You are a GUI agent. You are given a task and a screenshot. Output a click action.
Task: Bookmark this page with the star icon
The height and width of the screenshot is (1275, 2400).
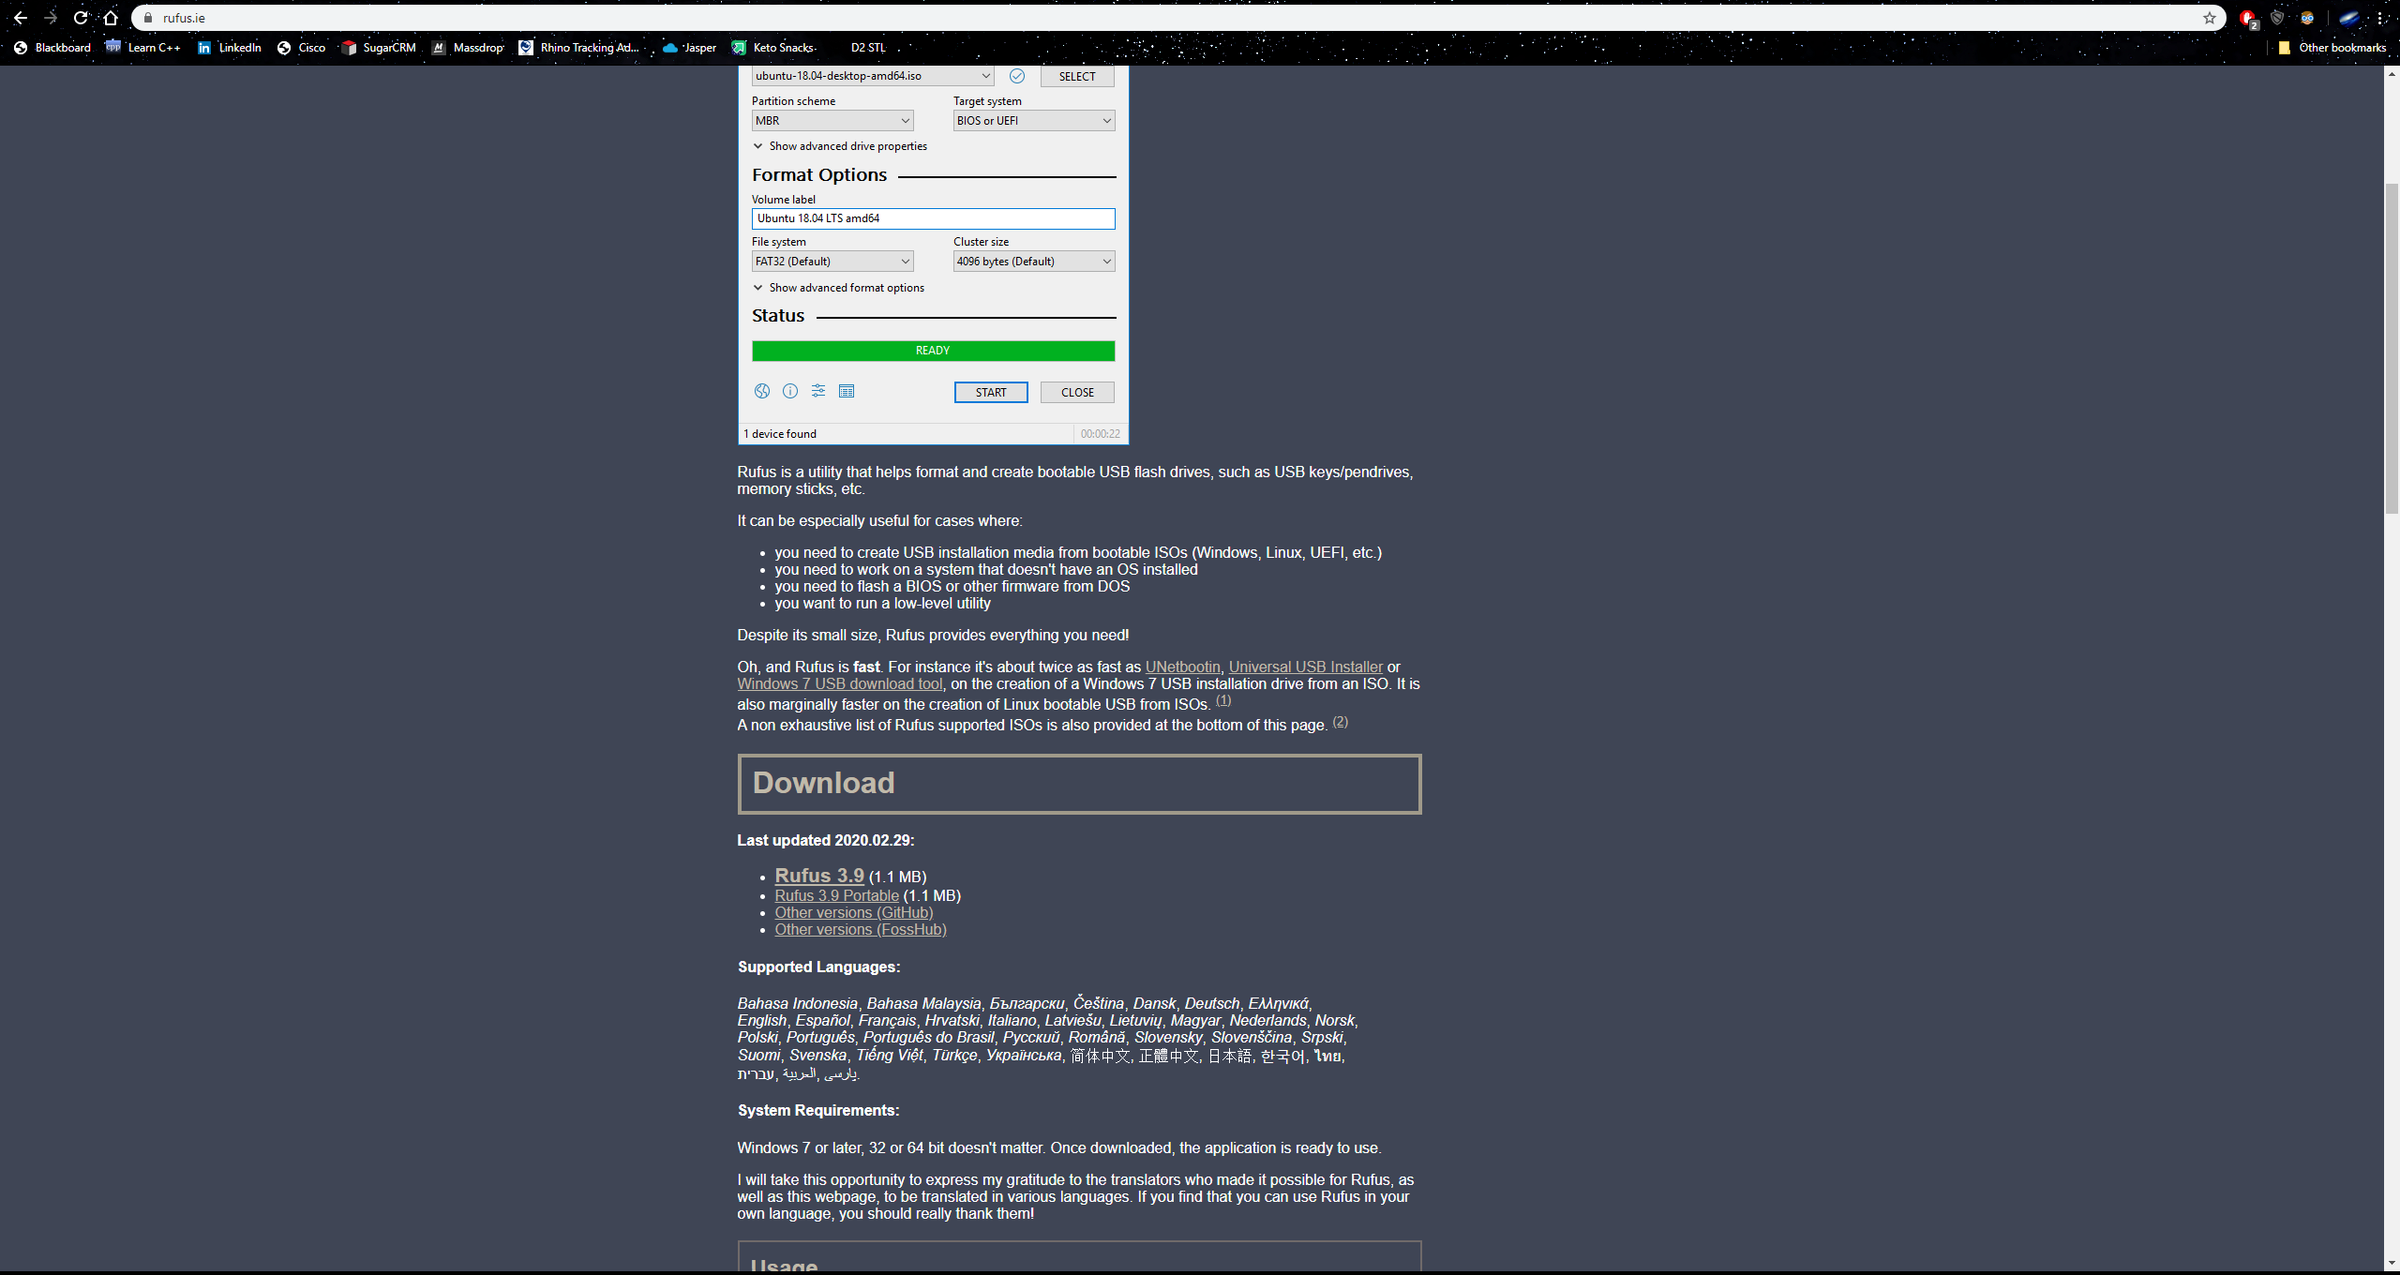[2210, 17]
